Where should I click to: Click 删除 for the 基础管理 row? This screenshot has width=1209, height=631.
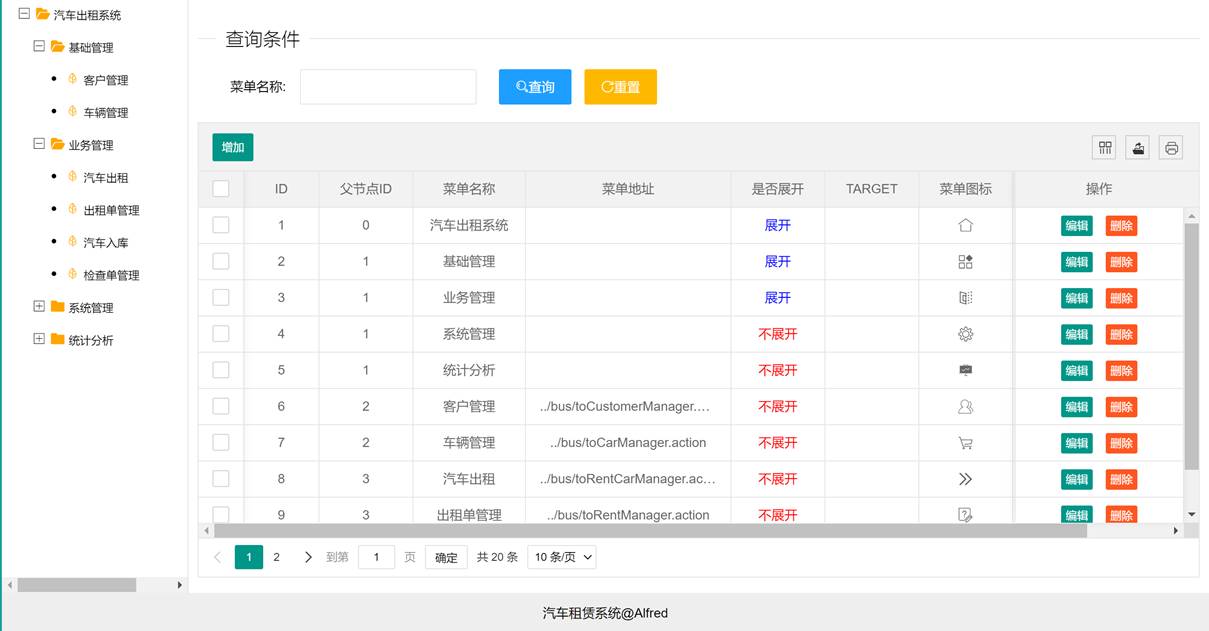pyautogui.click(x=1121, y=262)
